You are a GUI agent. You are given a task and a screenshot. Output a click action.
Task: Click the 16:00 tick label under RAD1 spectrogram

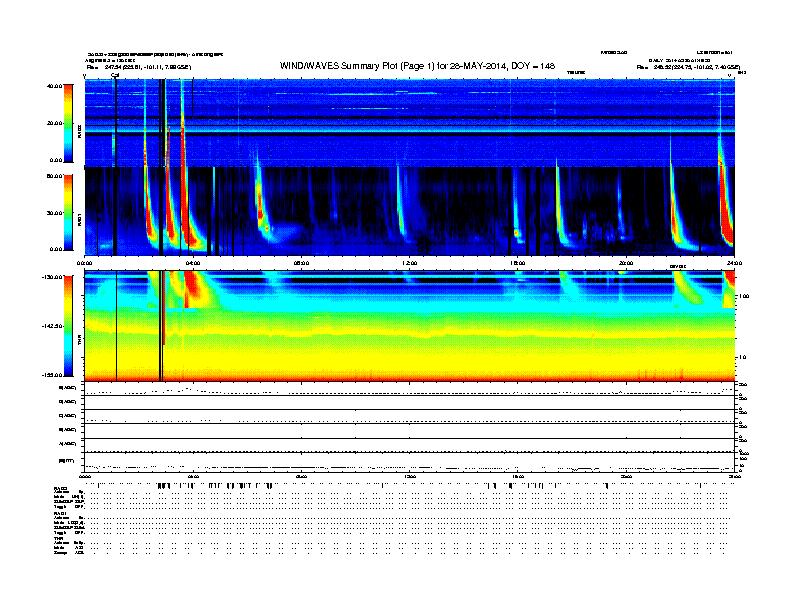tap(518, 263)
